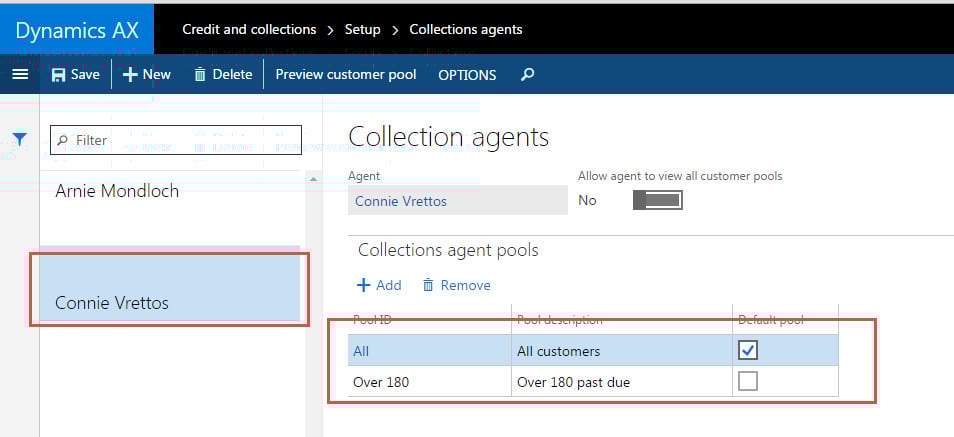Go to Setup in breadcrumb
The height and width of the screenshot is (437, 954).
click(362, 29)
